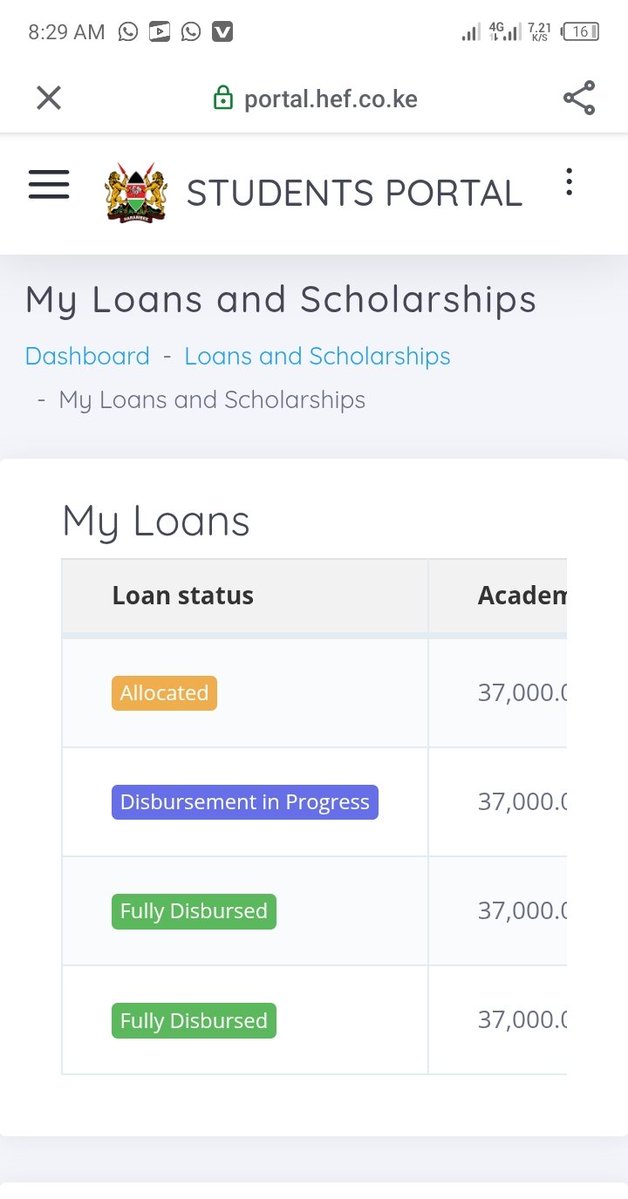The image size is (628, 1199).
Task: Tap the battery indicator in status bar
Action: point(581,31)
